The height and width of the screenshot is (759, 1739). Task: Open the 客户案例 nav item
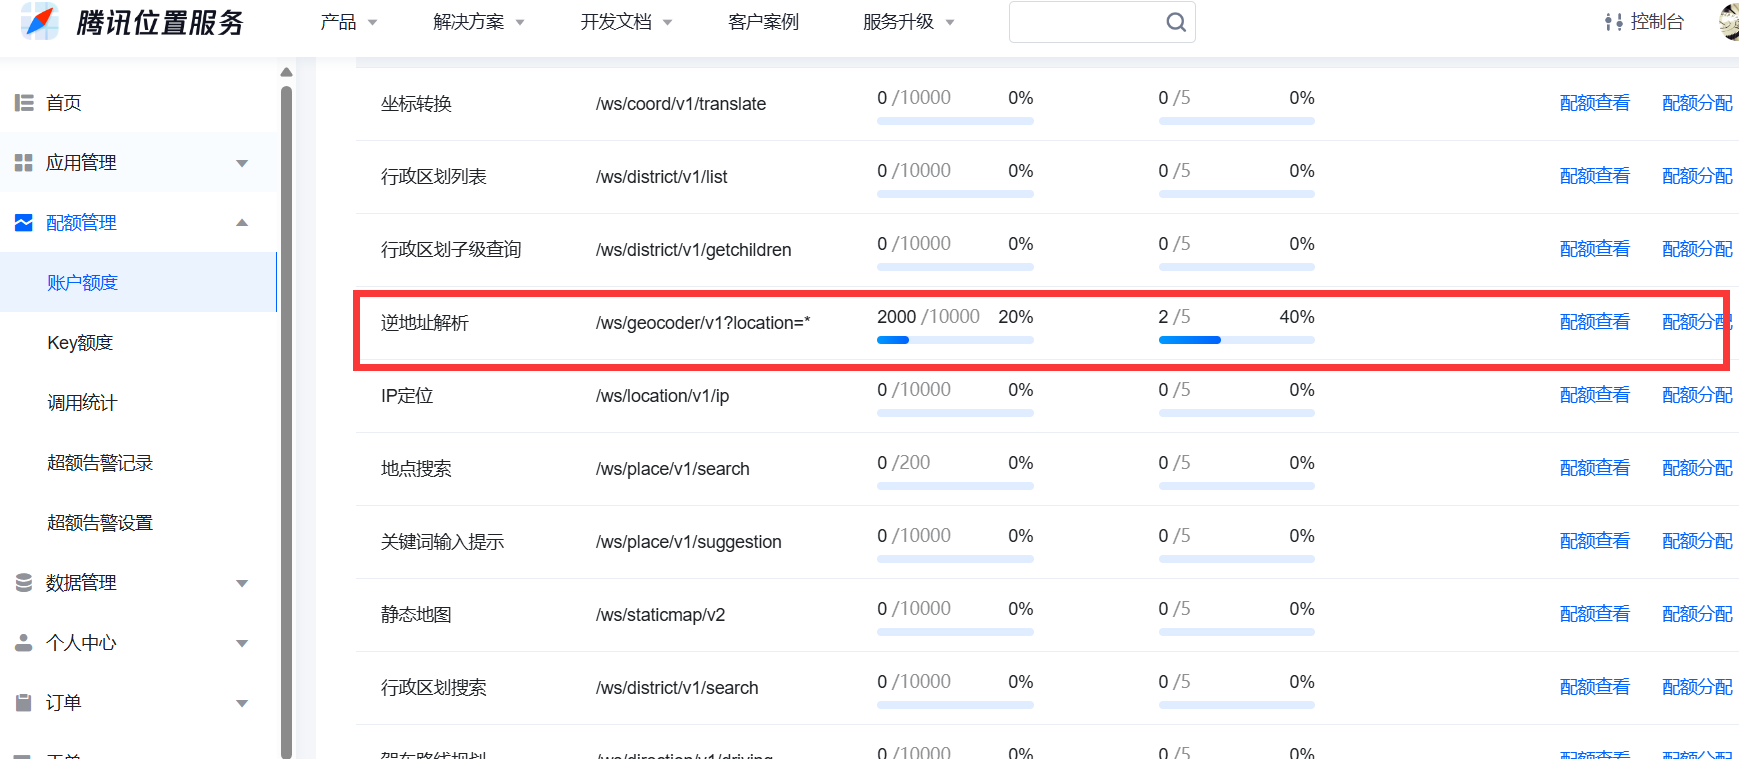pyautogui.click(x=764, y=22)
